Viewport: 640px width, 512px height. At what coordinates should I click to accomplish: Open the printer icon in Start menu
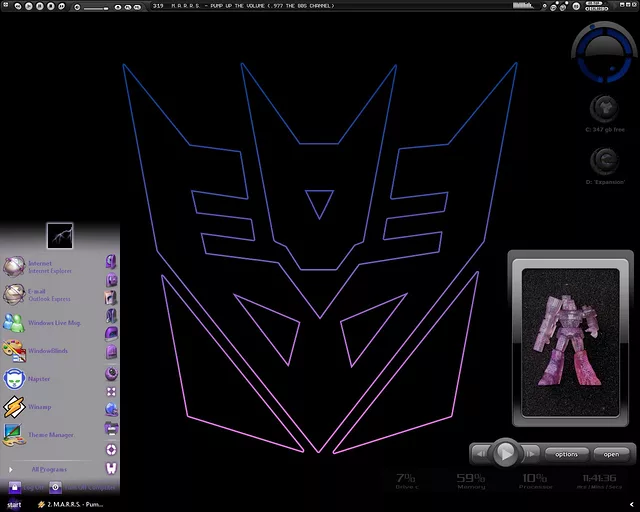pyautogui.click(x=111, y=428)
